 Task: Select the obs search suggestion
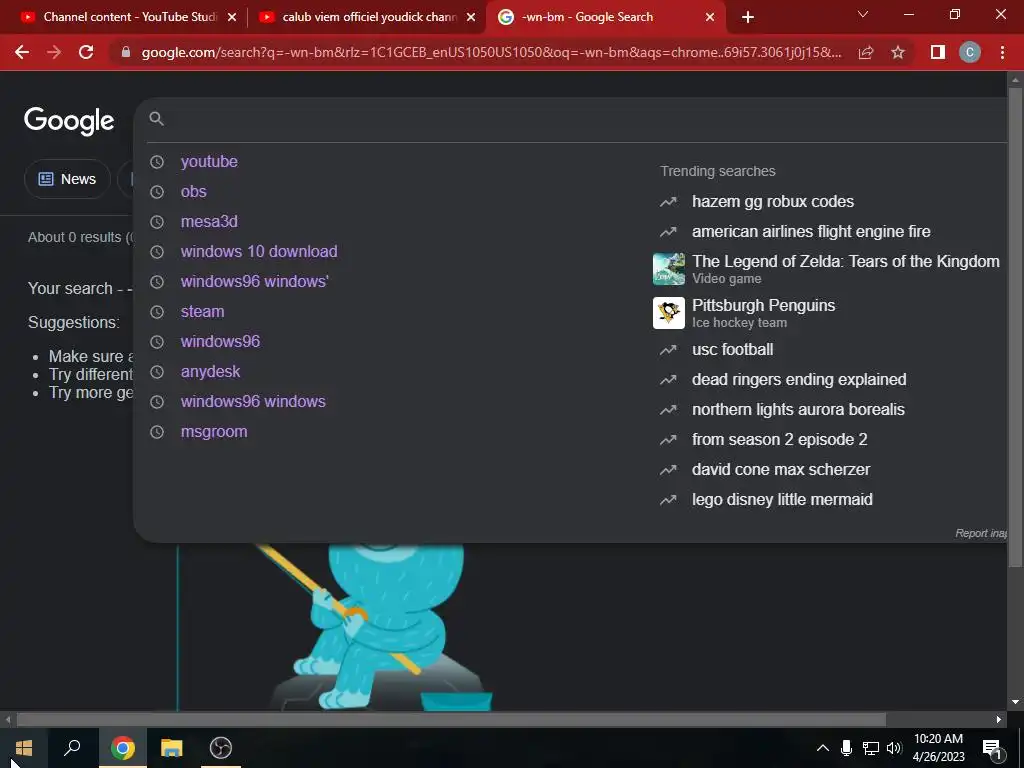(x=193, y=191)
